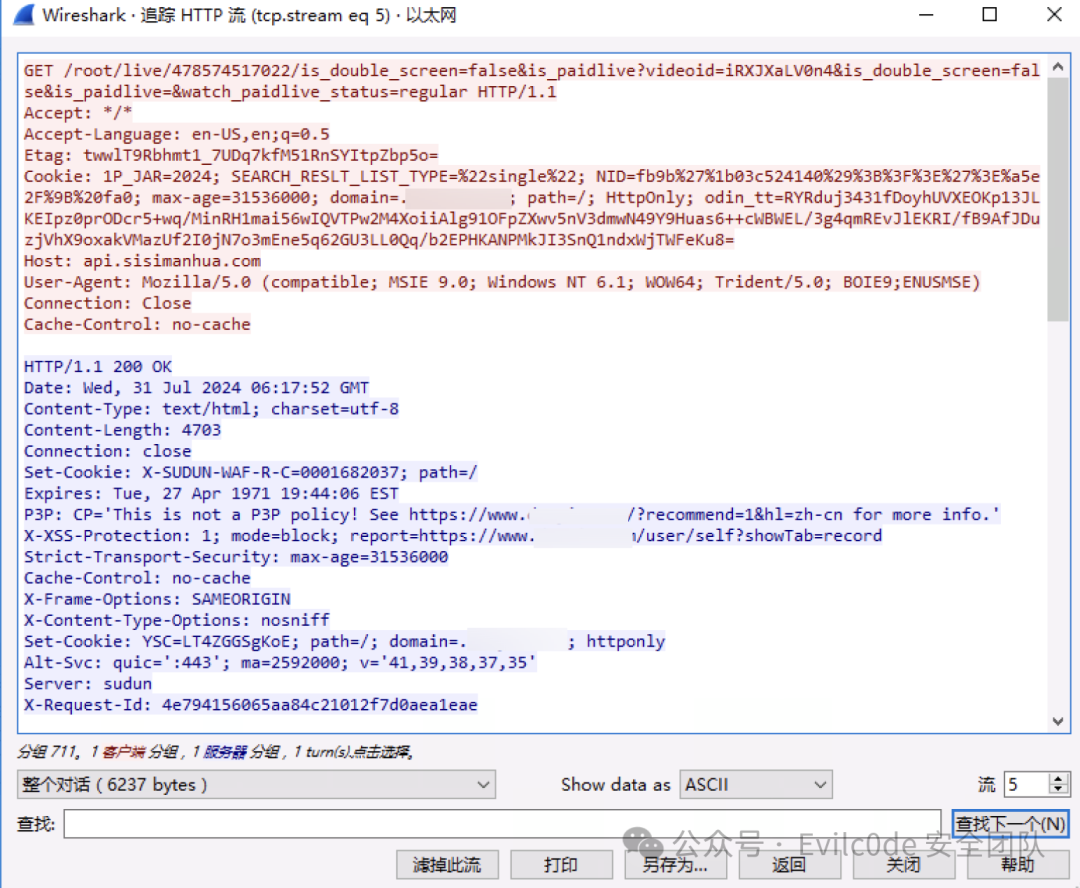Click the Connection: Close request header

(107, 303)
